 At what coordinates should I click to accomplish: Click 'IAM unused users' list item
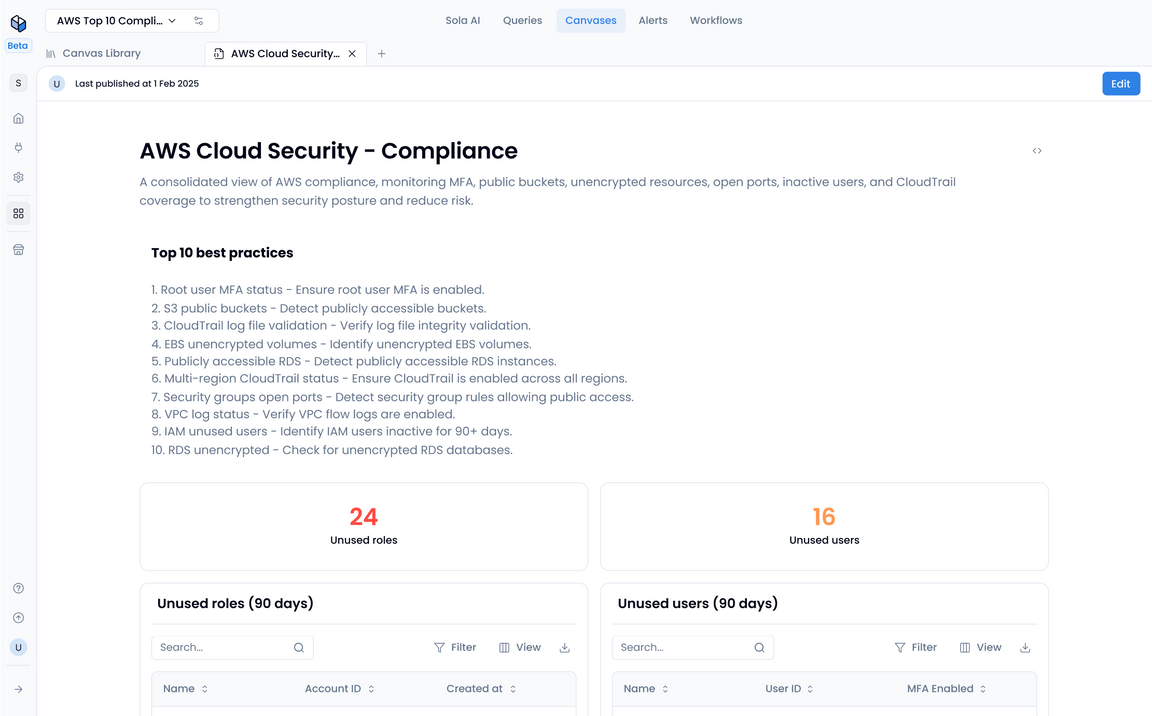[331, 431]
